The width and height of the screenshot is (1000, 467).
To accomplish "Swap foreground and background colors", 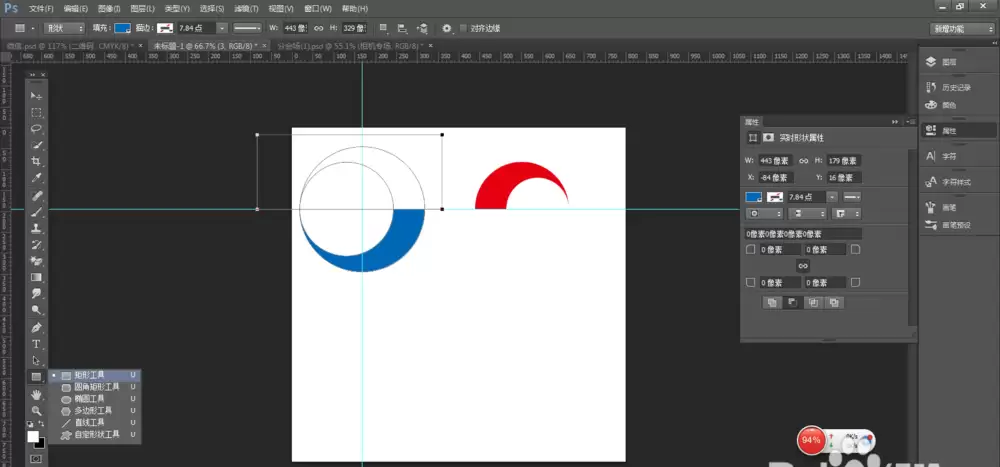I will [x=42, y=424].
